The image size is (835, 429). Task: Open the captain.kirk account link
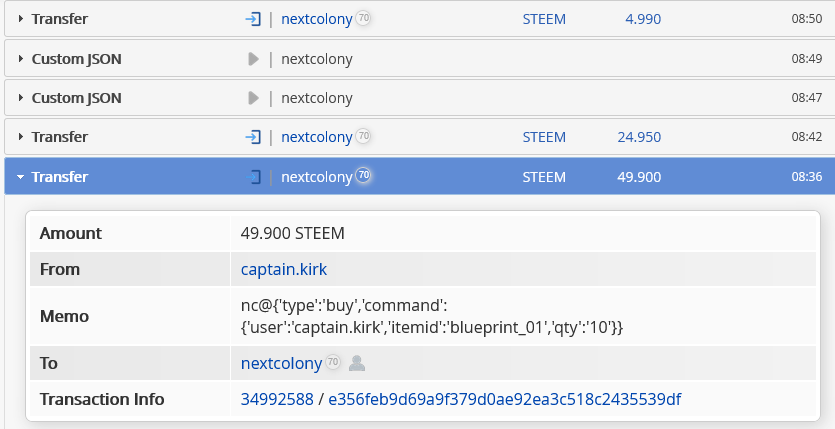[x=284, y=269]
